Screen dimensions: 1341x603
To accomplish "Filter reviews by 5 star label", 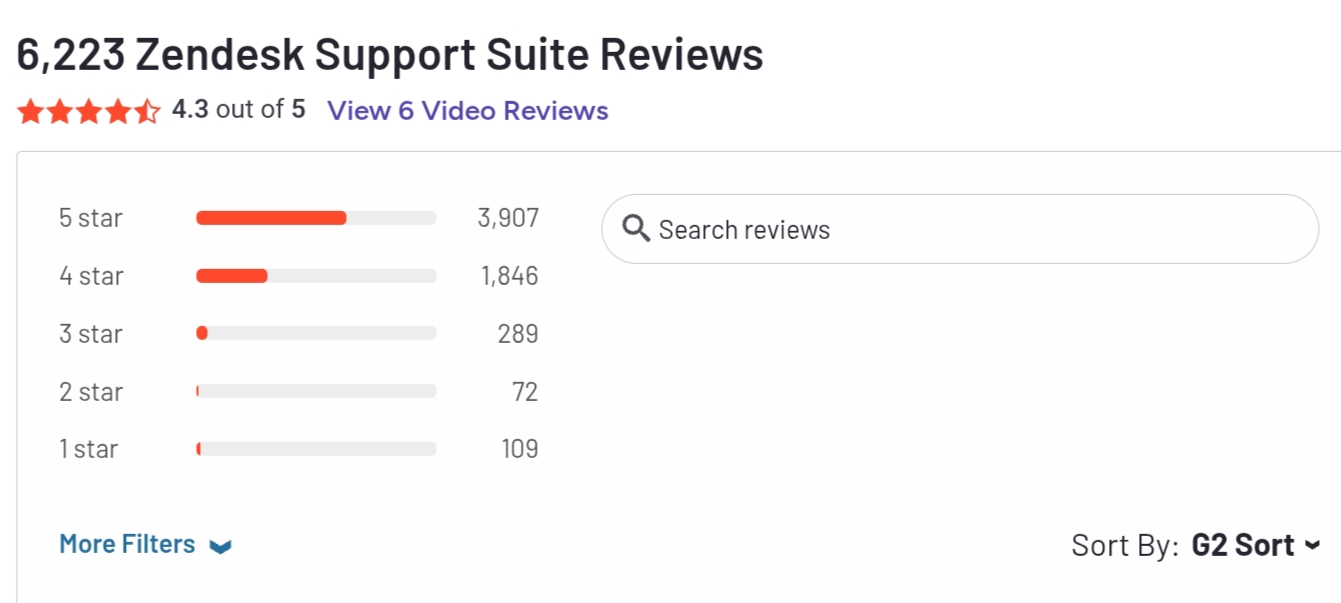I will coord(90,218).
